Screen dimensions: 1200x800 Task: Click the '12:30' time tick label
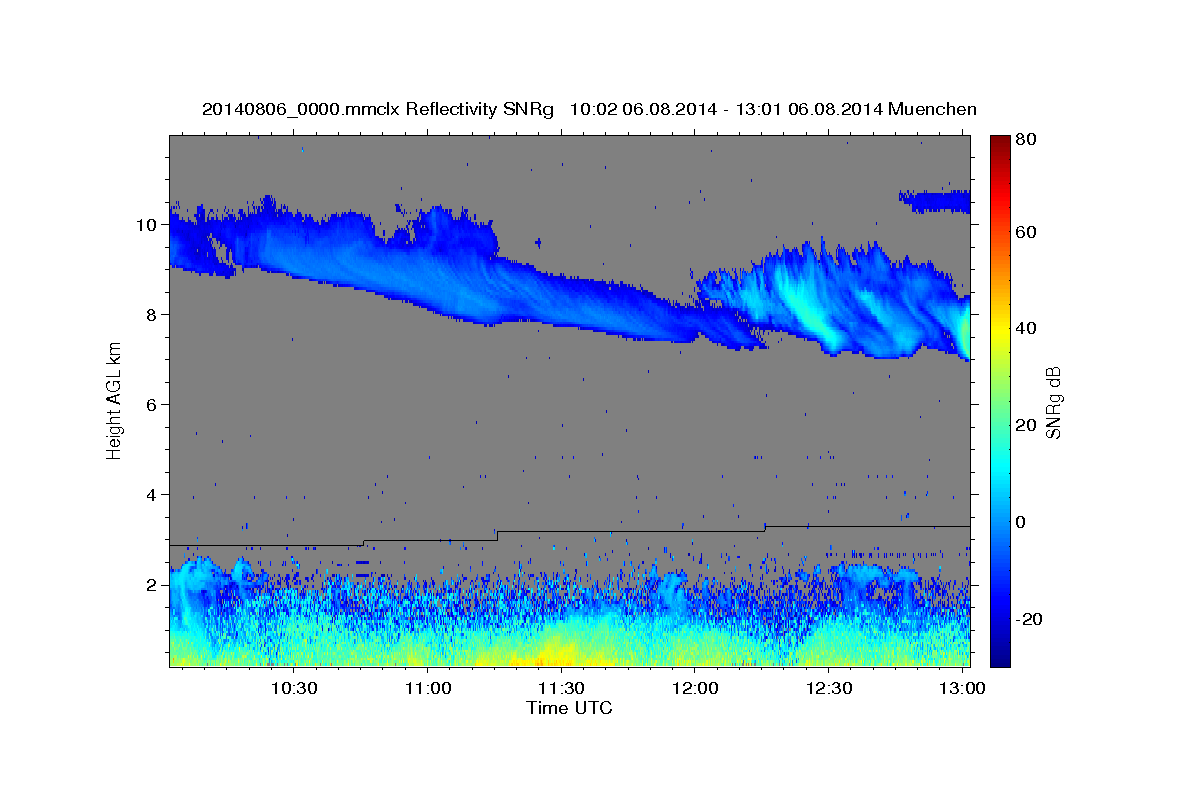829,688
